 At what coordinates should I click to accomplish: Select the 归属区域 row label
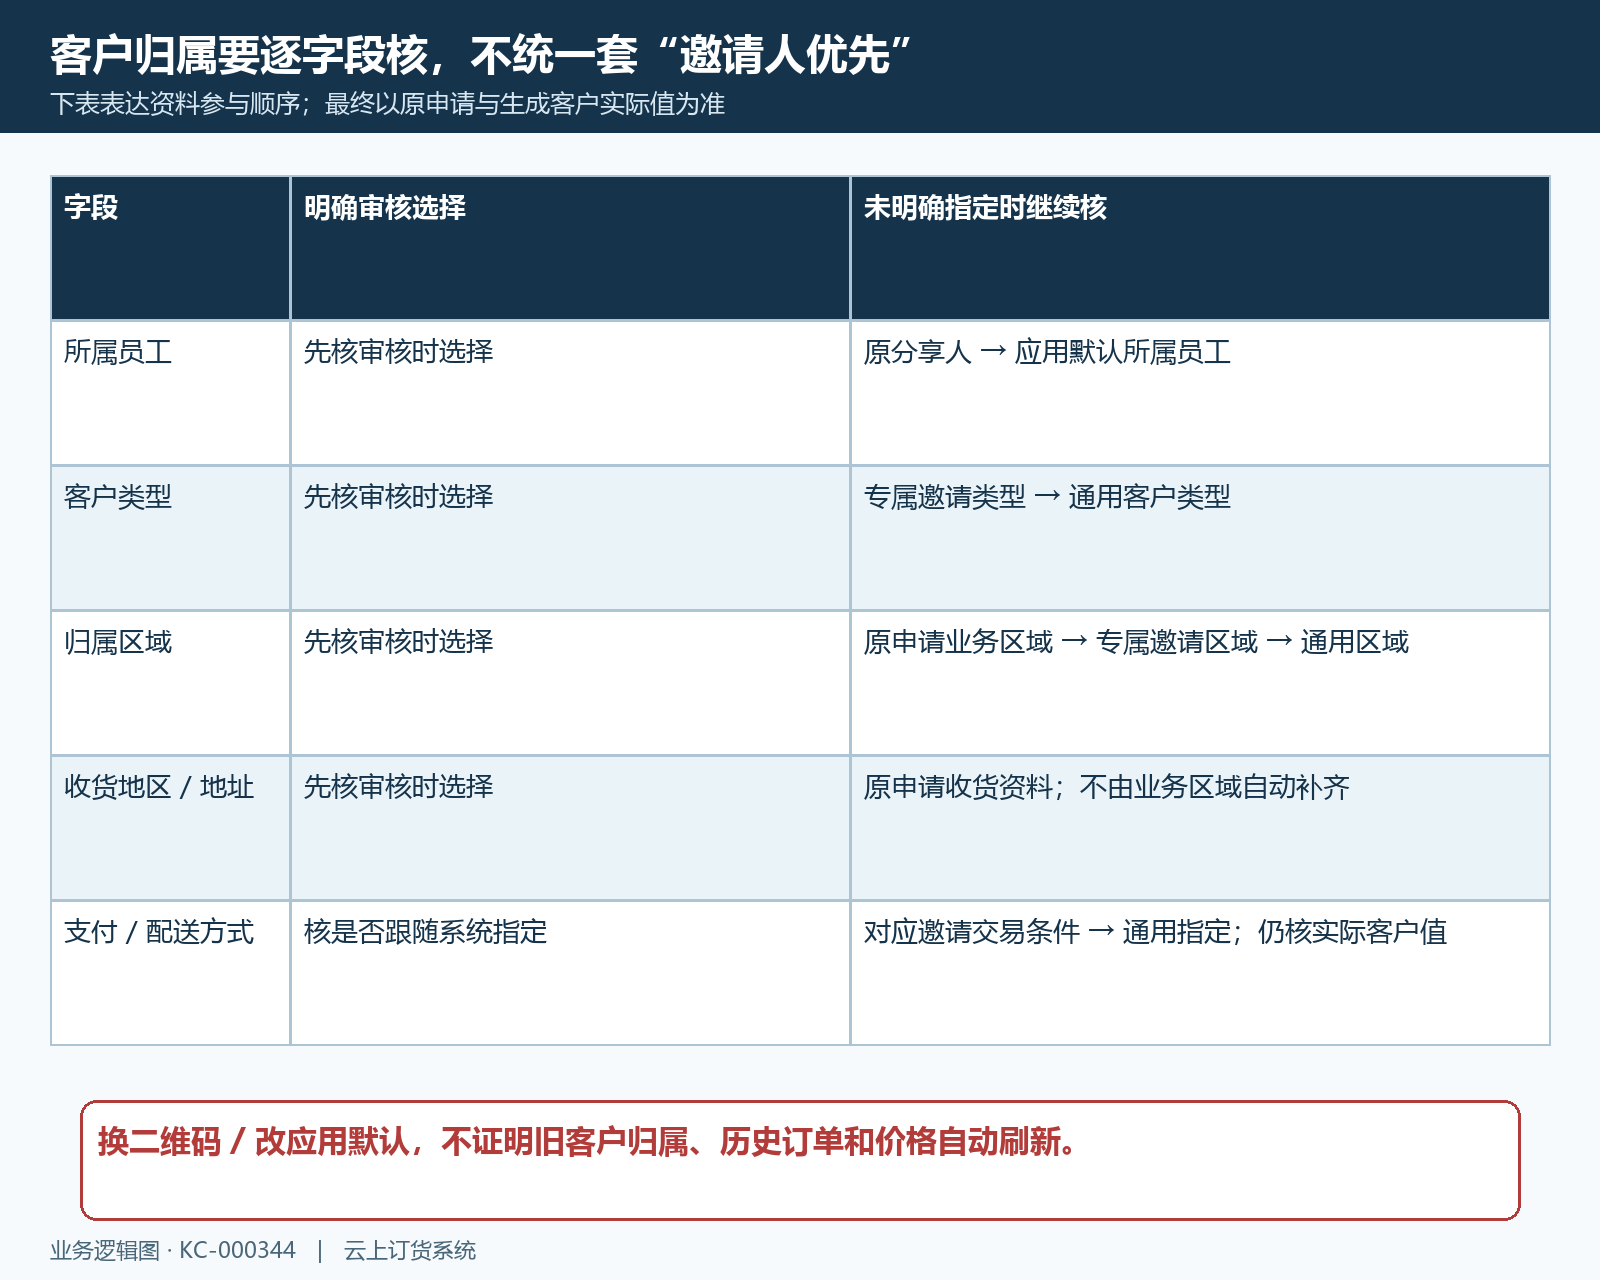pos(118,642)
